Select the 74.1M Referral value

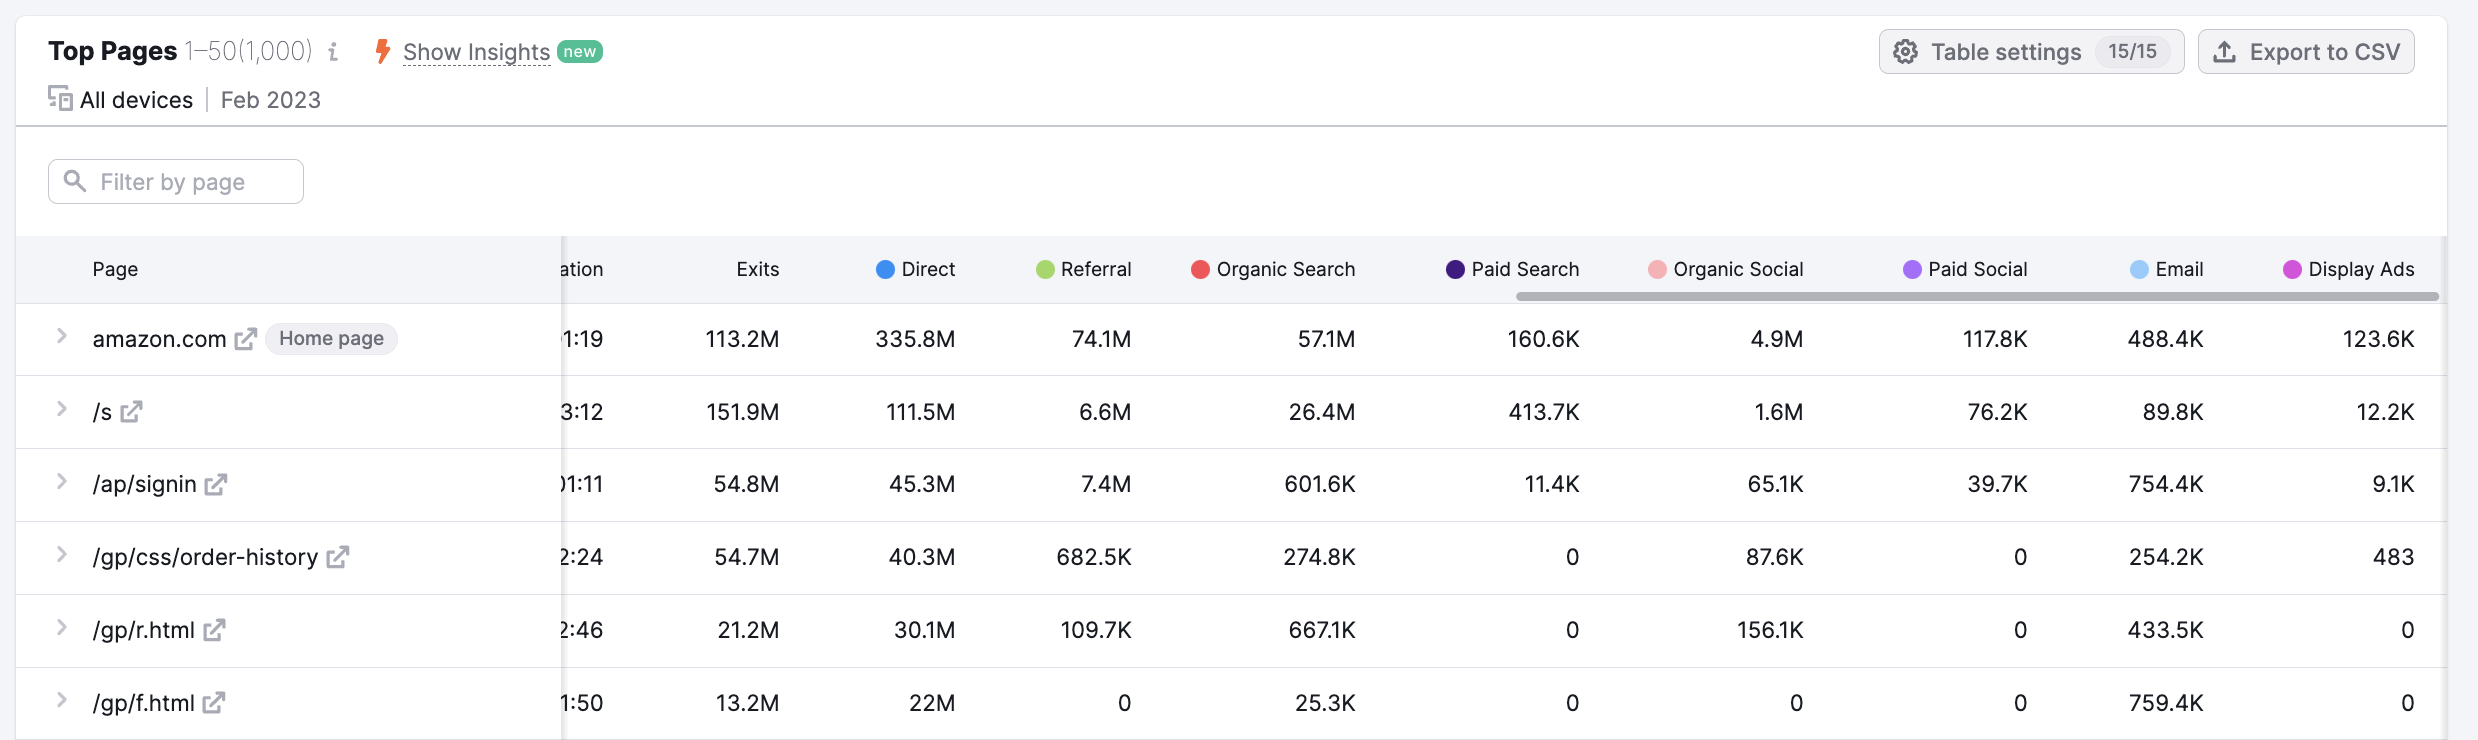coord(1101,339)
